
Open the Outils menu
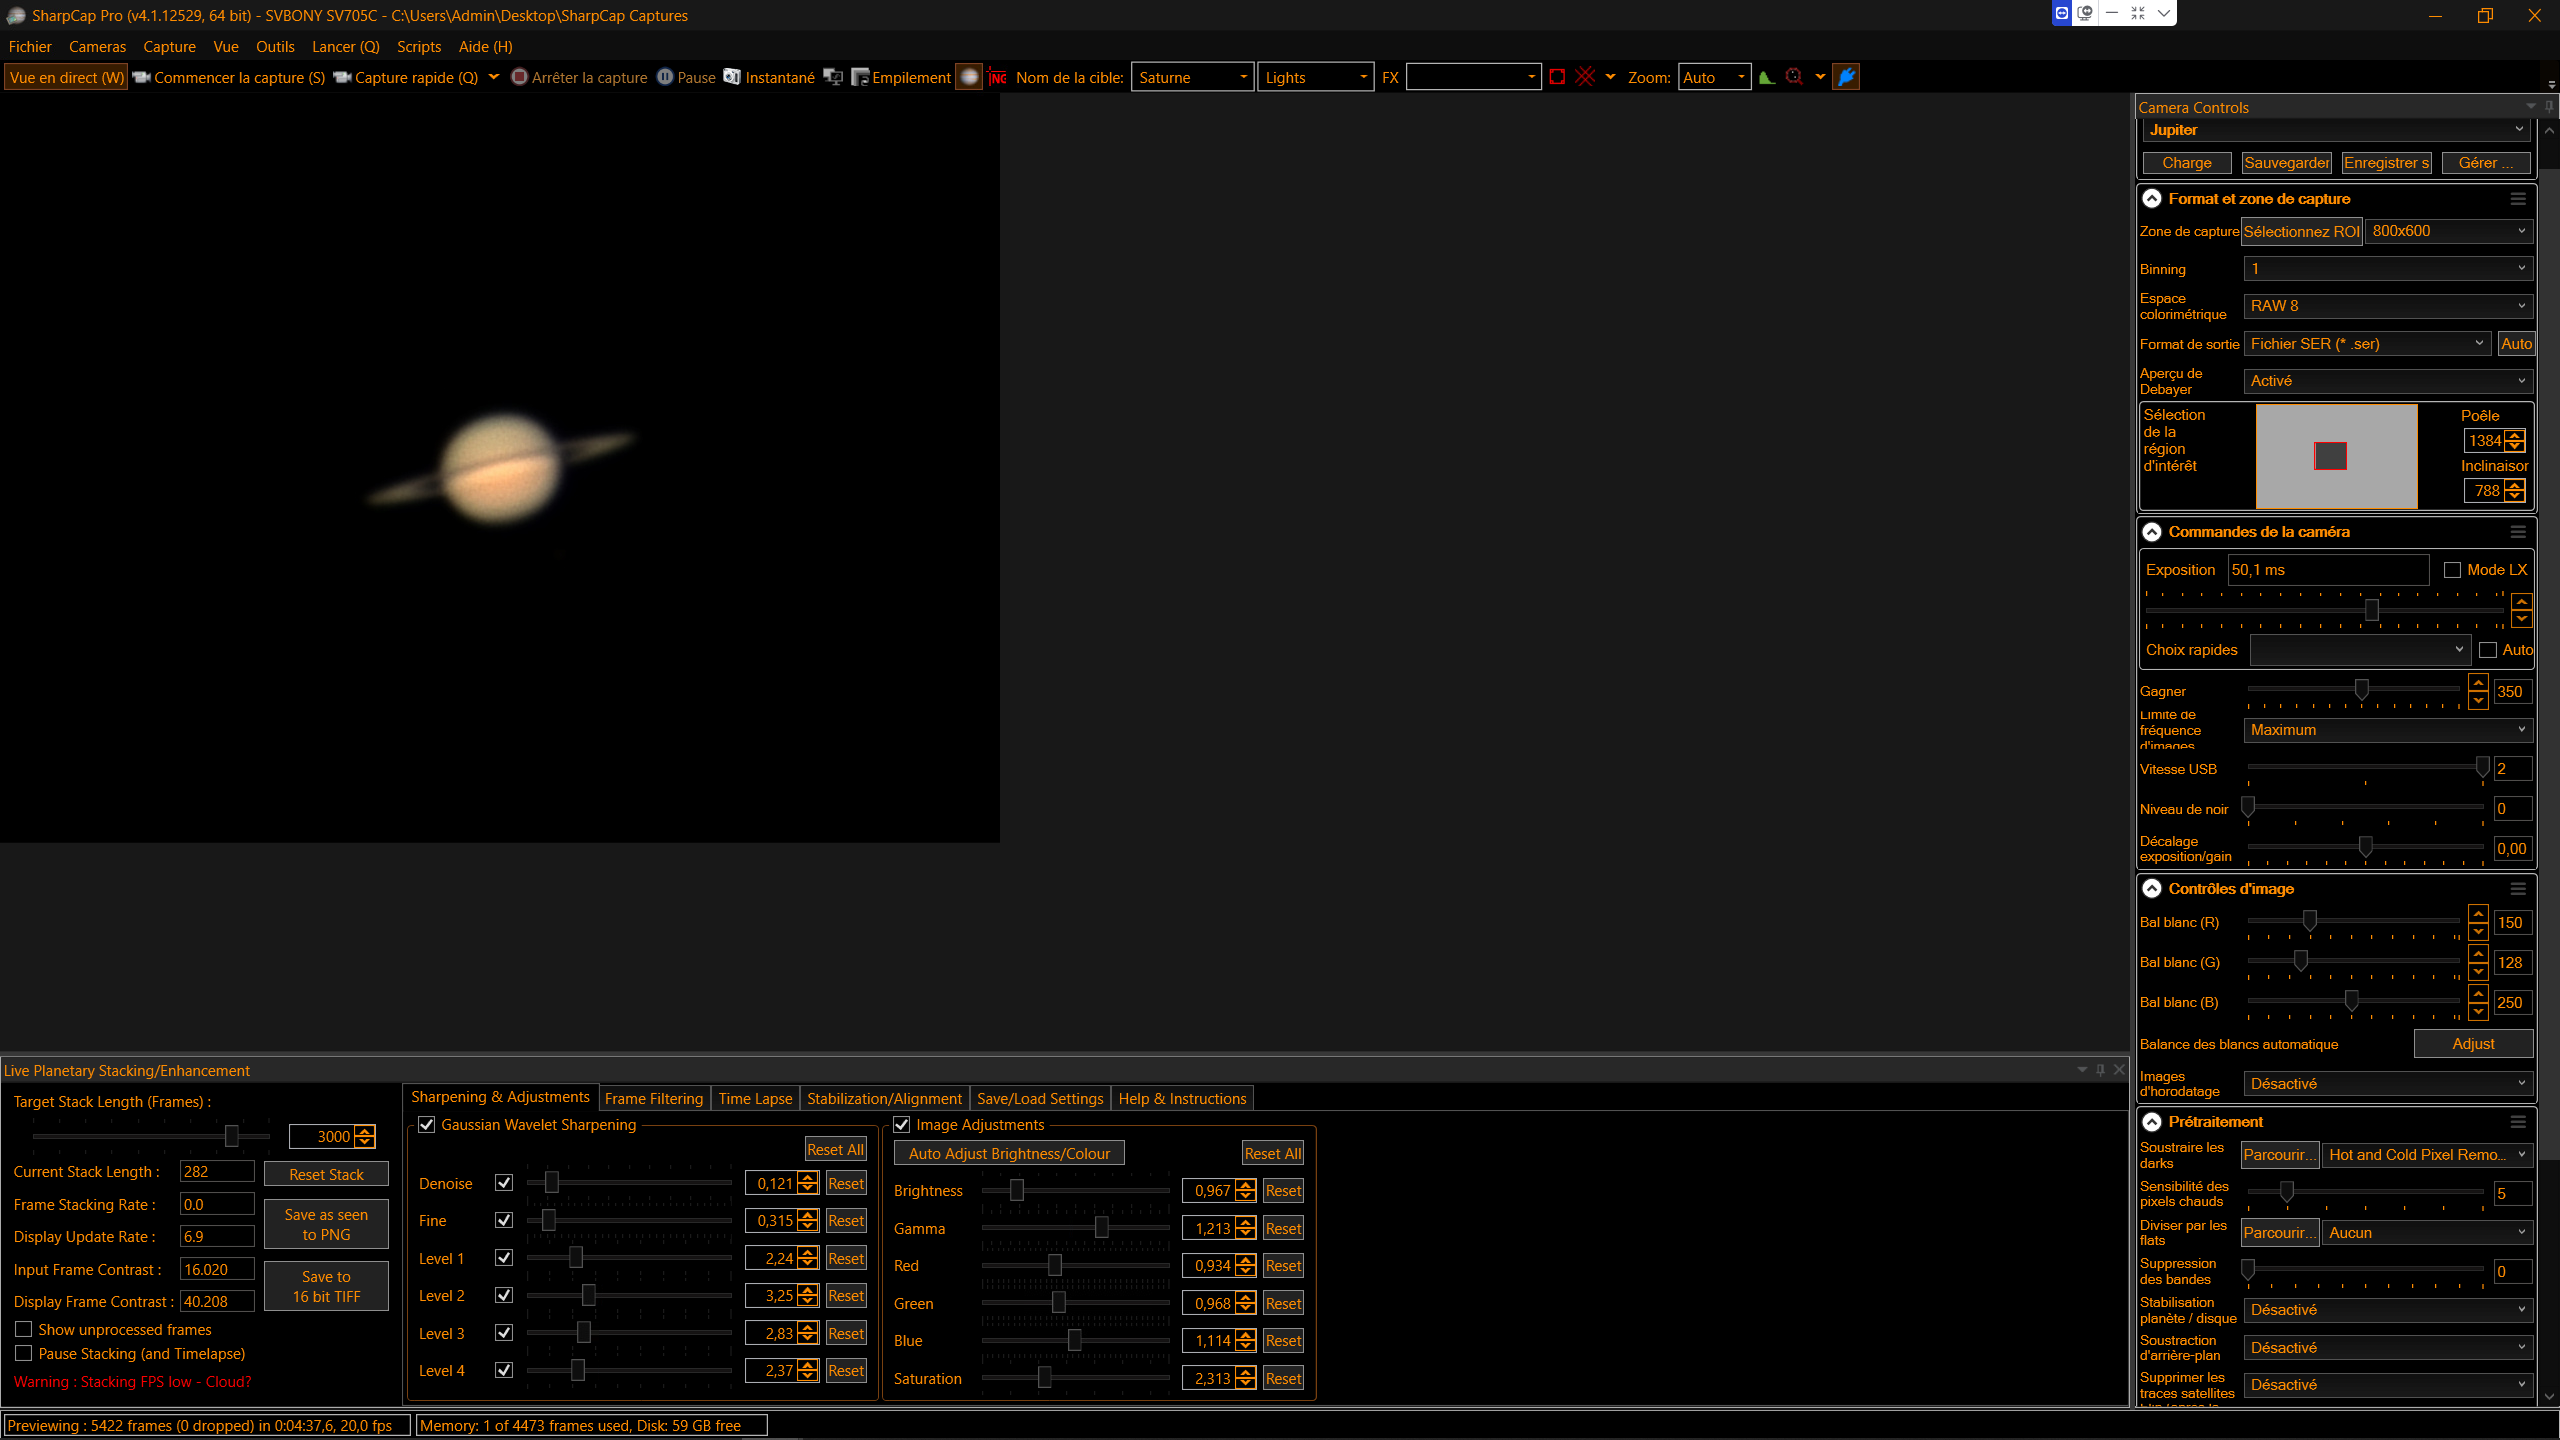[x=274, y=46]
